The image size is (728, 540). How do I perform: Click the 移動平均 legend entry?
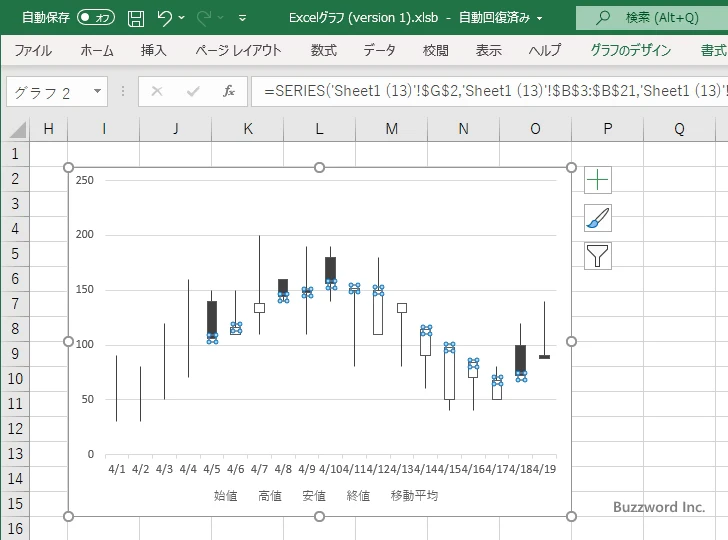tap(415, 496)
